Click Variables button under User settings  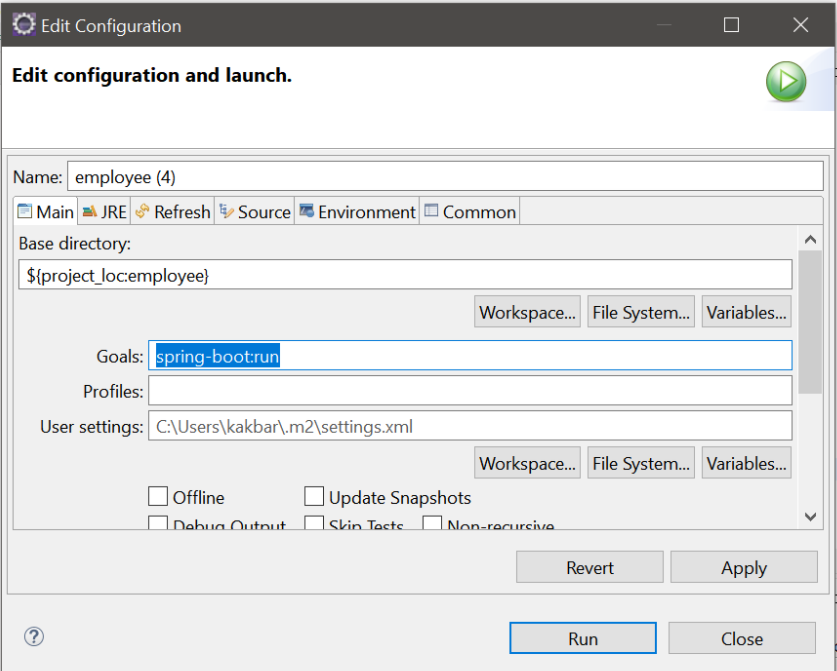(x=746, y=463)
